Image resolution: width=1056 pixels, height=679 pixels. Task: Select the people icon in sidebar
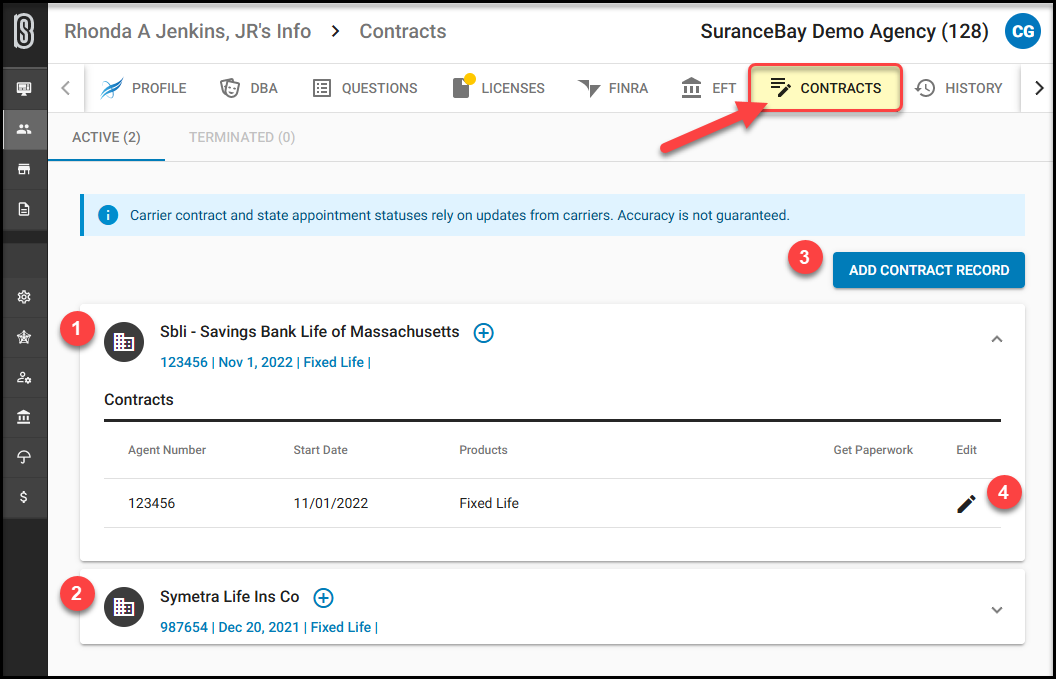(x=24, y=129)
